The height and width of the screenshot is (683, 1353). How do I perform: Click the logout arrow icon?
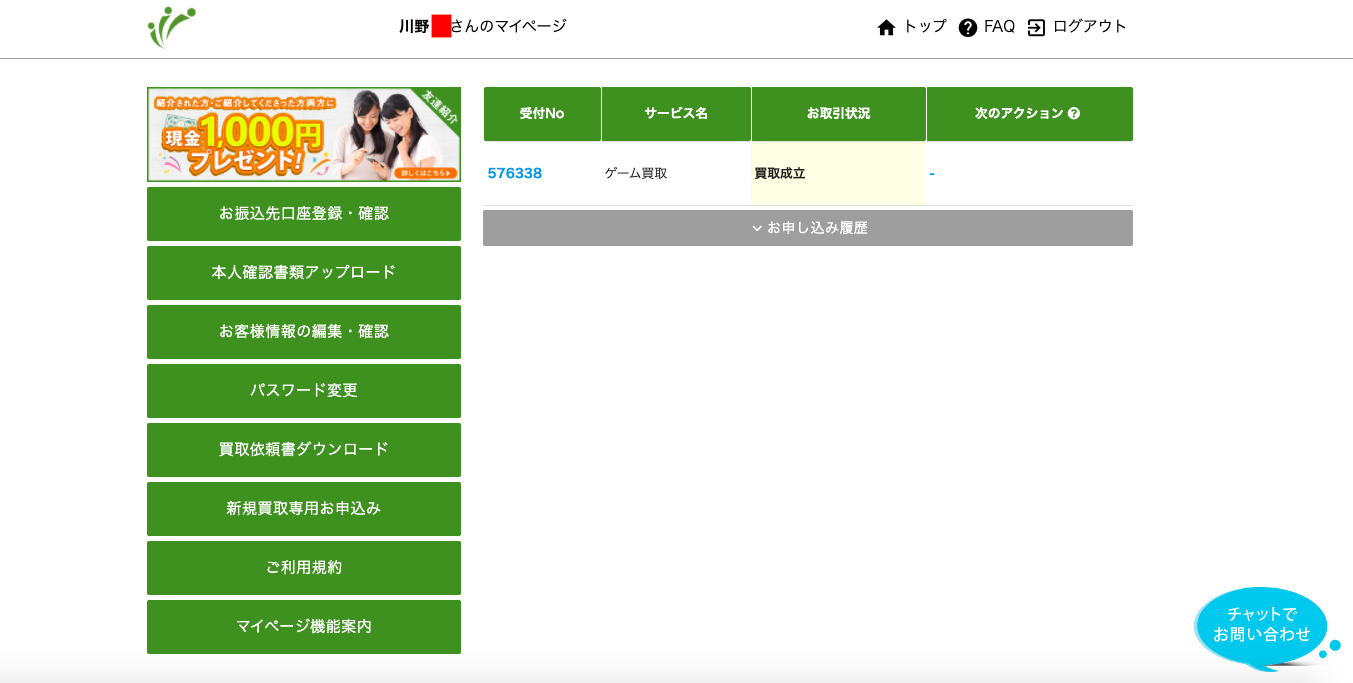(x=1036, y=28)
